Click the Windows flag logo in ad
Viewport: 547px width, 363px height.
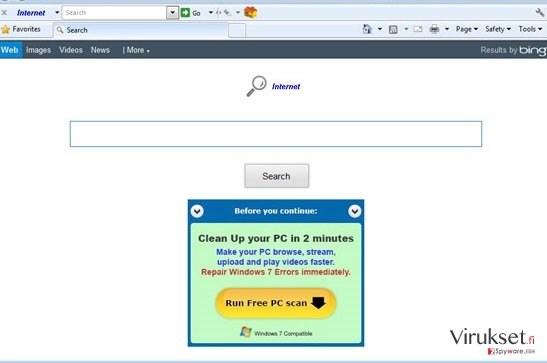pos(246,332)
